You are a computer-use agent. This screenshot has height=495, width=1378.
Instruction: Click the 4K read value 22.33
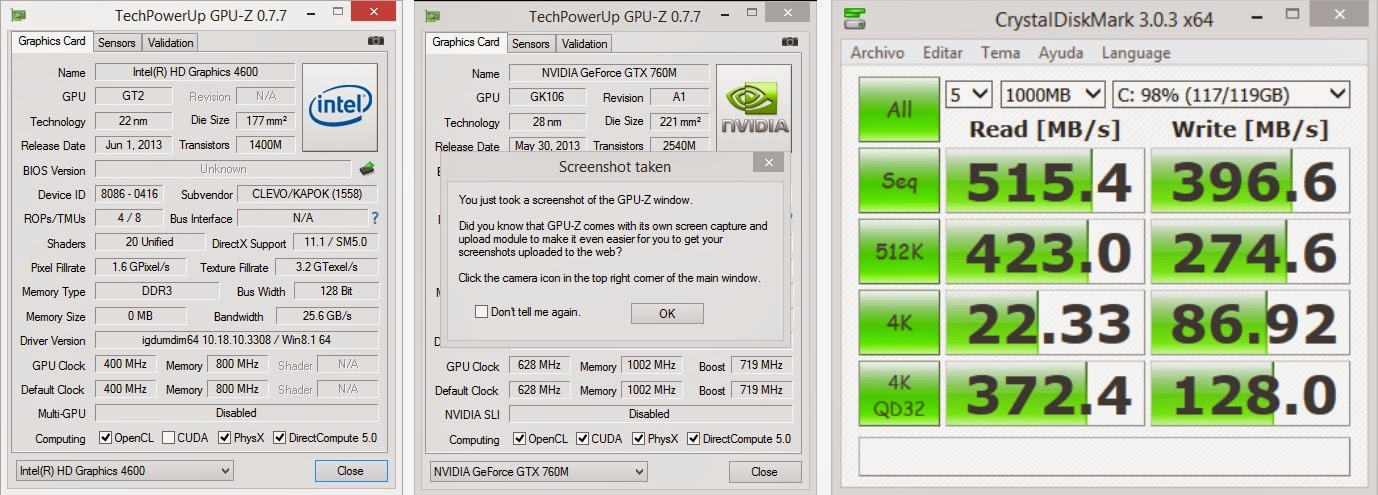[1045, 323]
